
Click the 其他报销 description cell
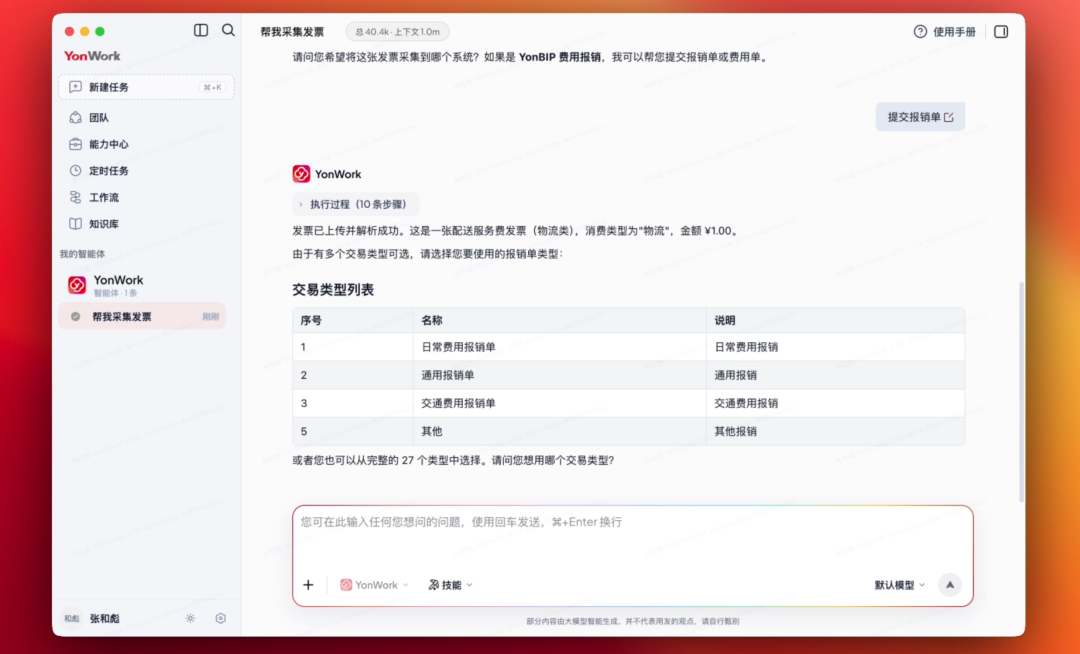point(835,432)
